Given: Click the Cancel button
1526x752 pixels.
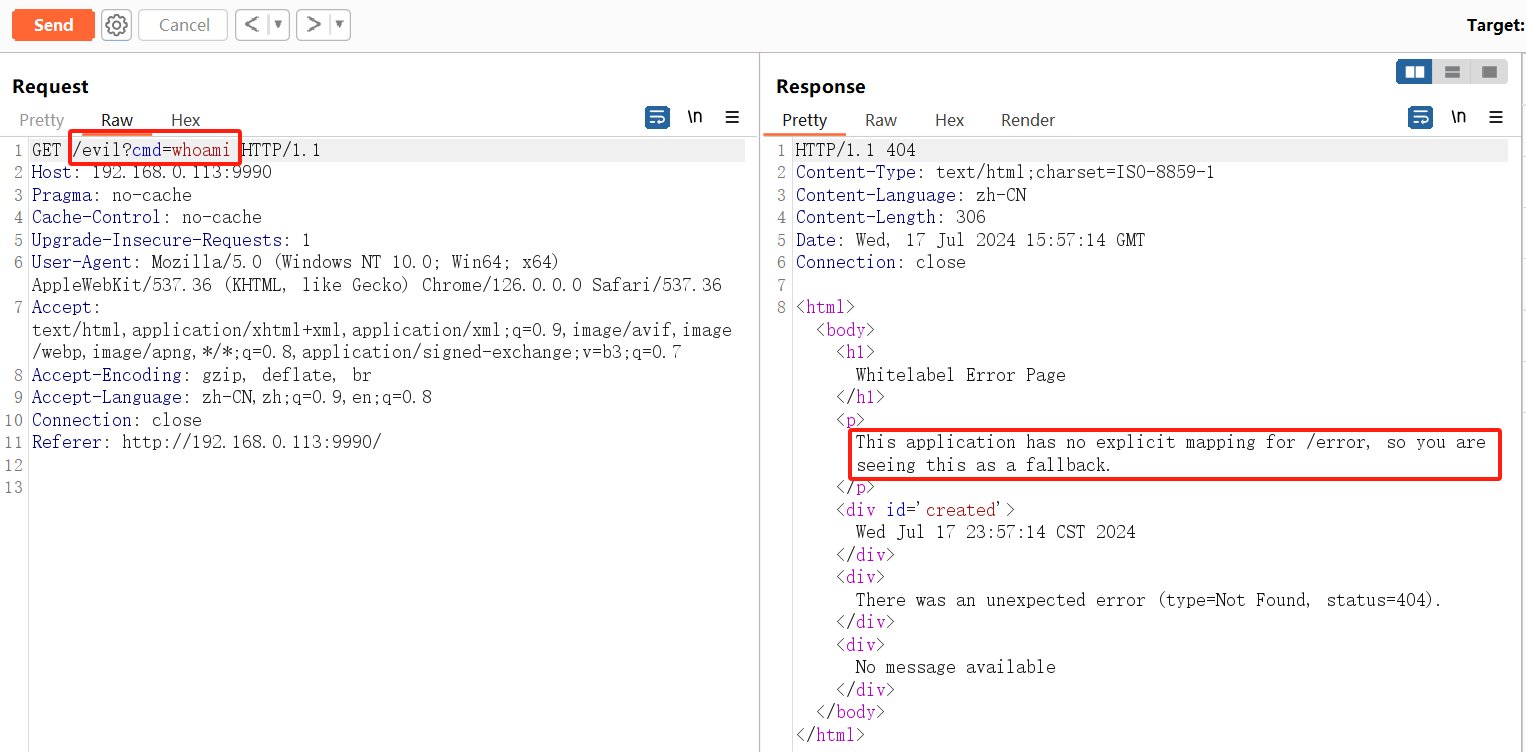Looking at the screenshot, I should (184, 25).
